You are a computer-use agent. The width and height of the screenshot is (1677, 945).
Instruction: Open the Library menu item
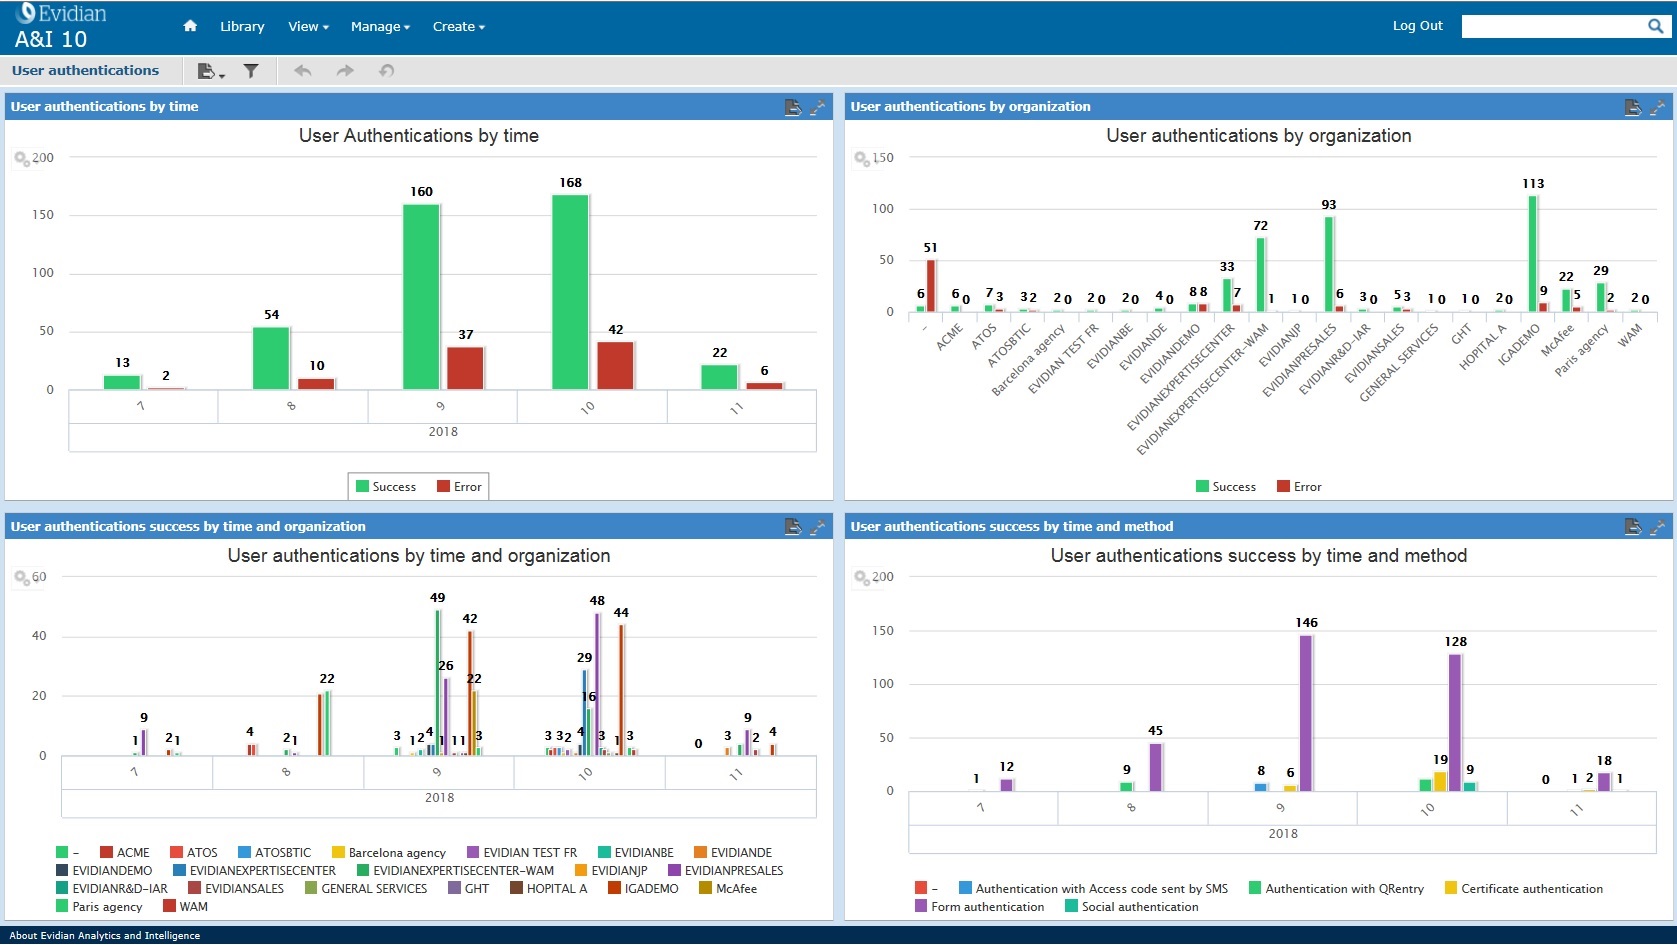[x=242, y=27]
